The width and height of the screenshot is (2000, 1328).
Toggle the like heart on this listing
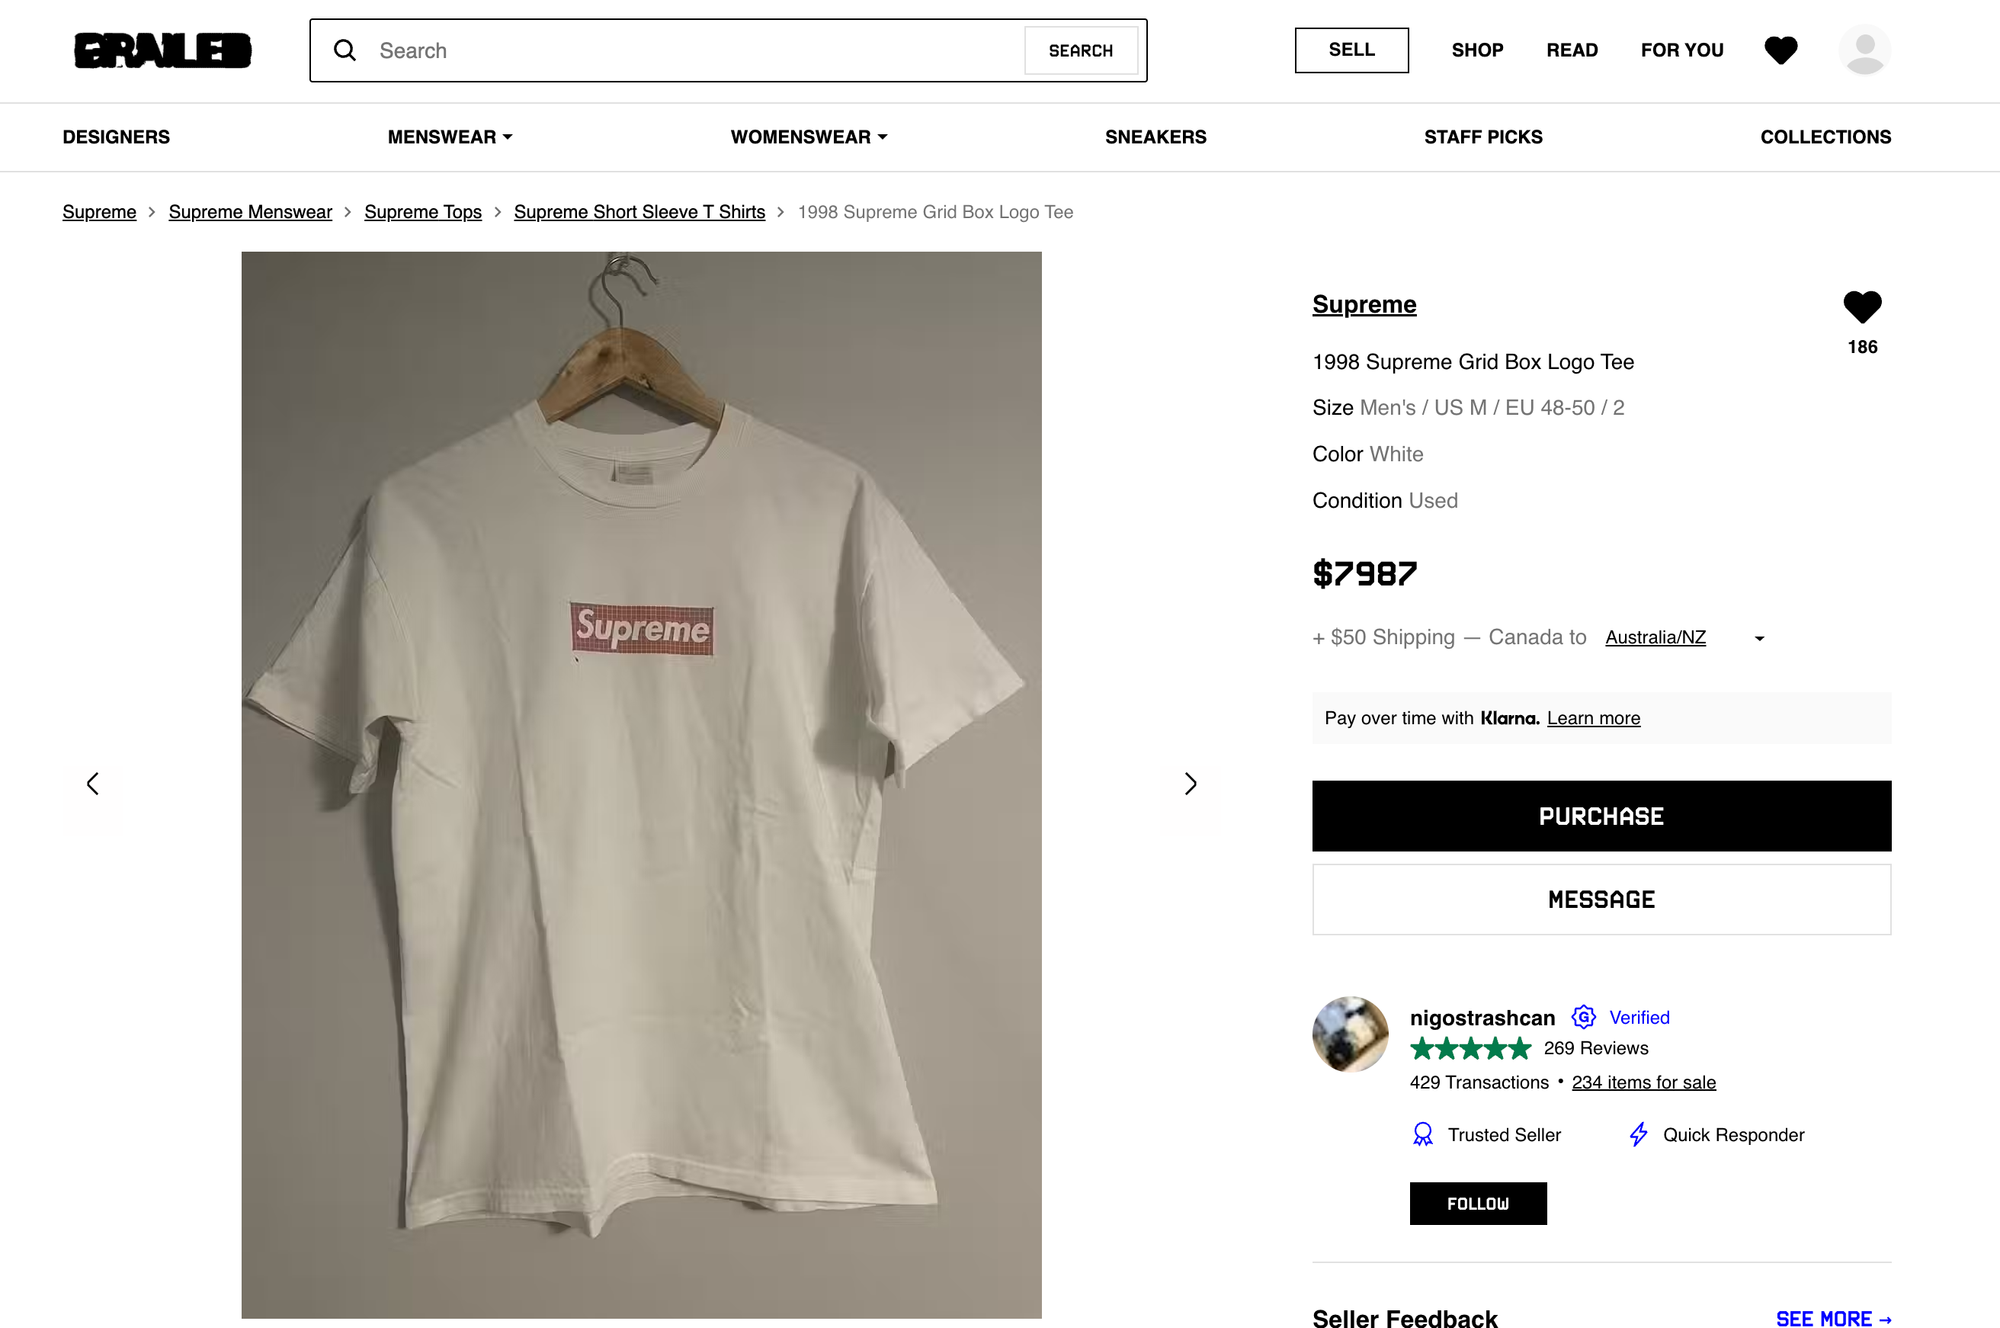[1863, 307]
